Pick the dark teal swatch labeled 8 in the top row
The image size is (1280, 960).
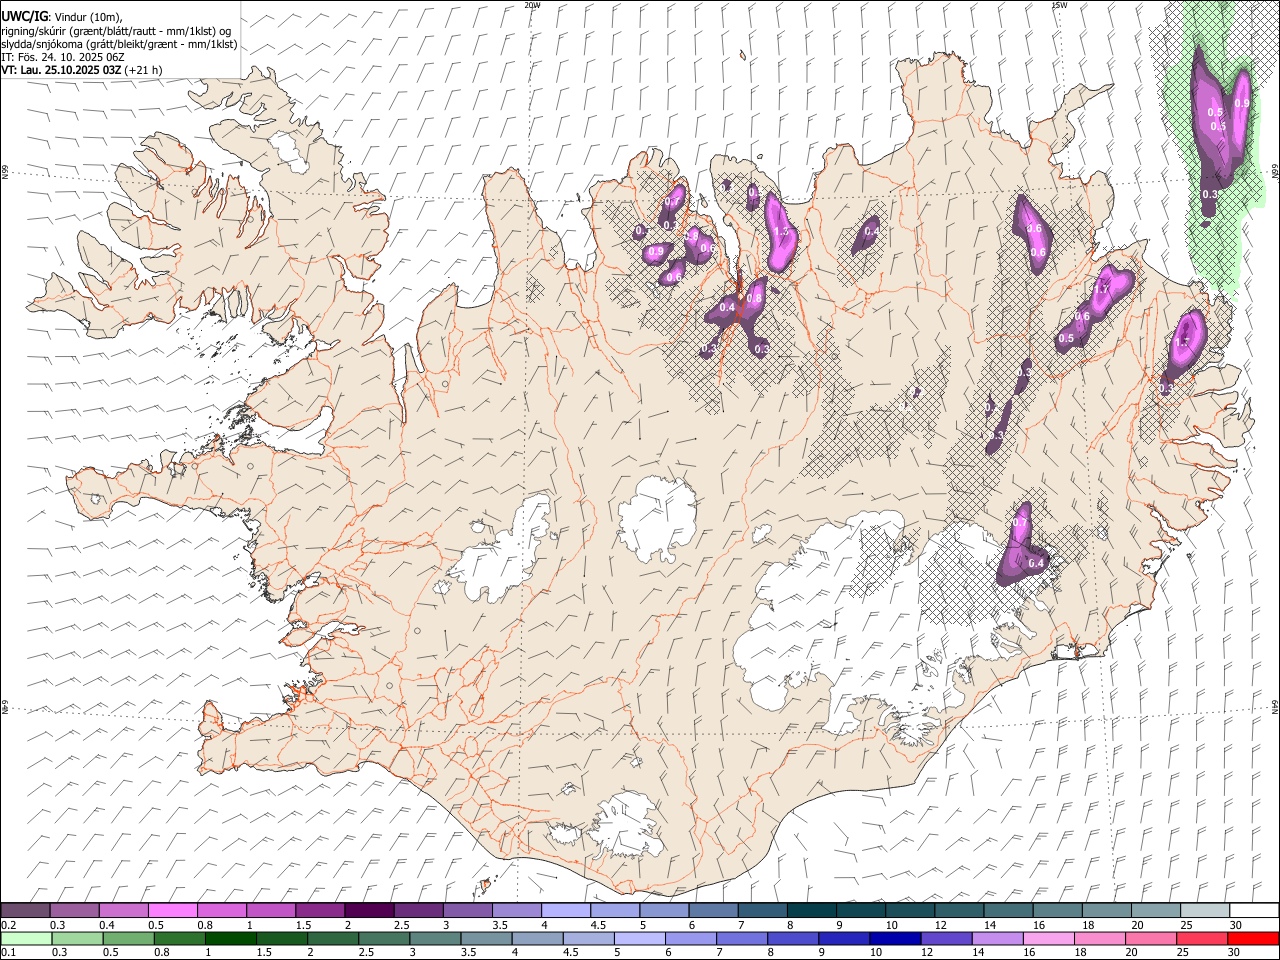click(812, 910)
